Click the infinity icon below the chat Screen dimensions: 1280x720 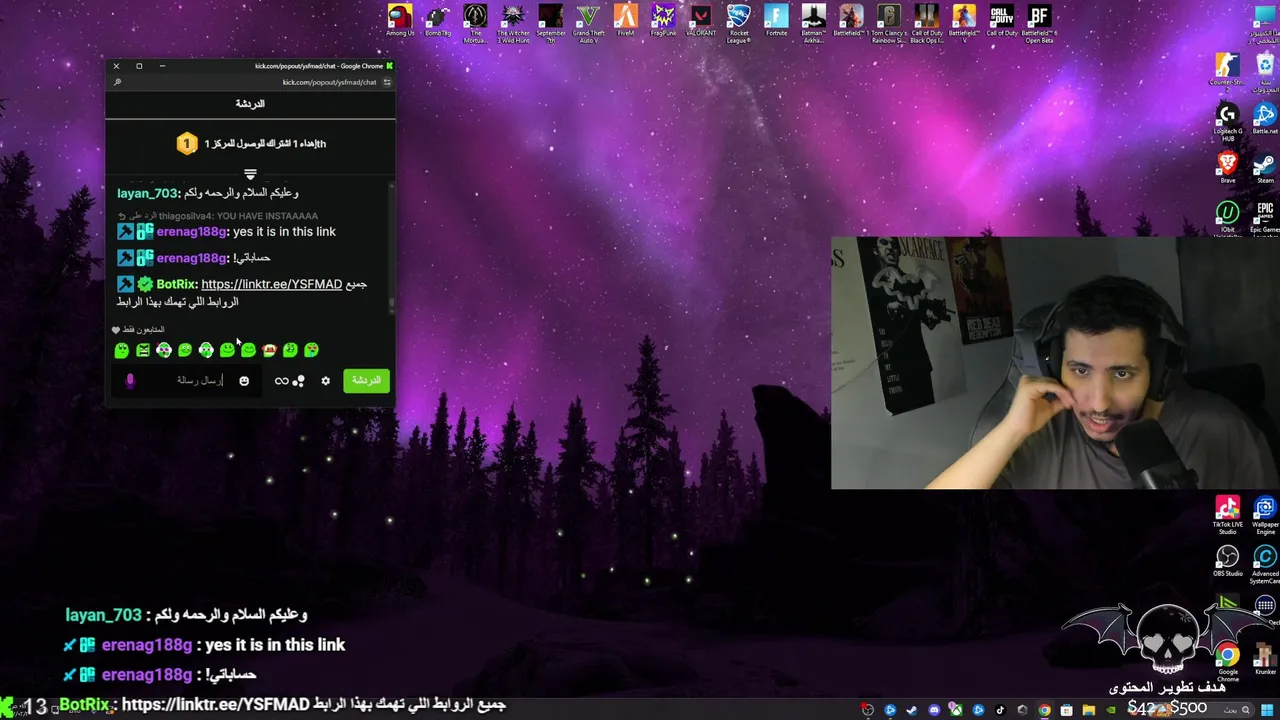(281, 380)
